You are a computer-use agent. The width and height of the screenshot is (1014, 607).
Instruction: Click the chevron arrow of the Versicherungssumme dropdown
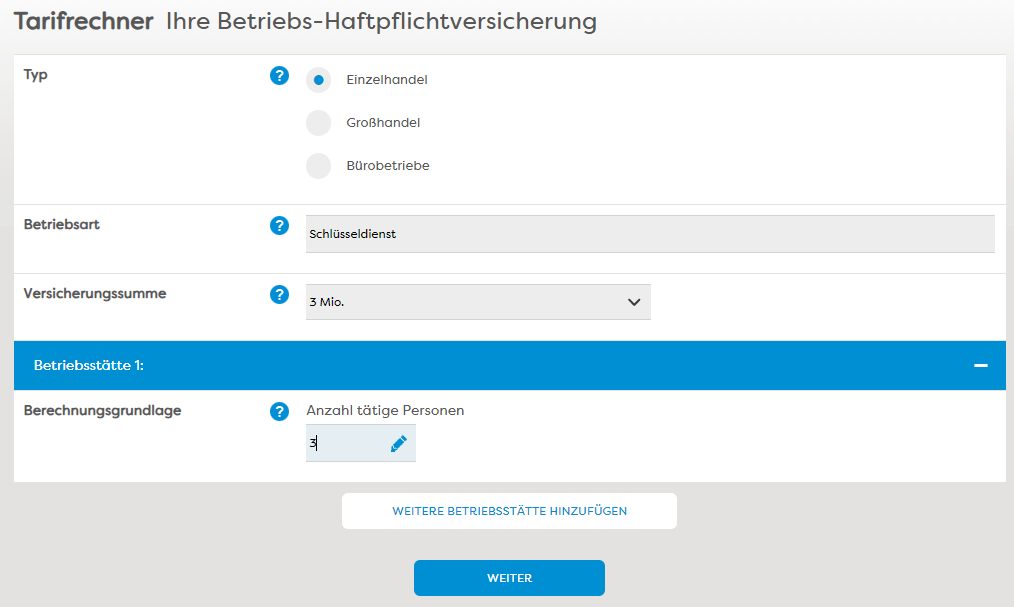click(x=634, y=302)
